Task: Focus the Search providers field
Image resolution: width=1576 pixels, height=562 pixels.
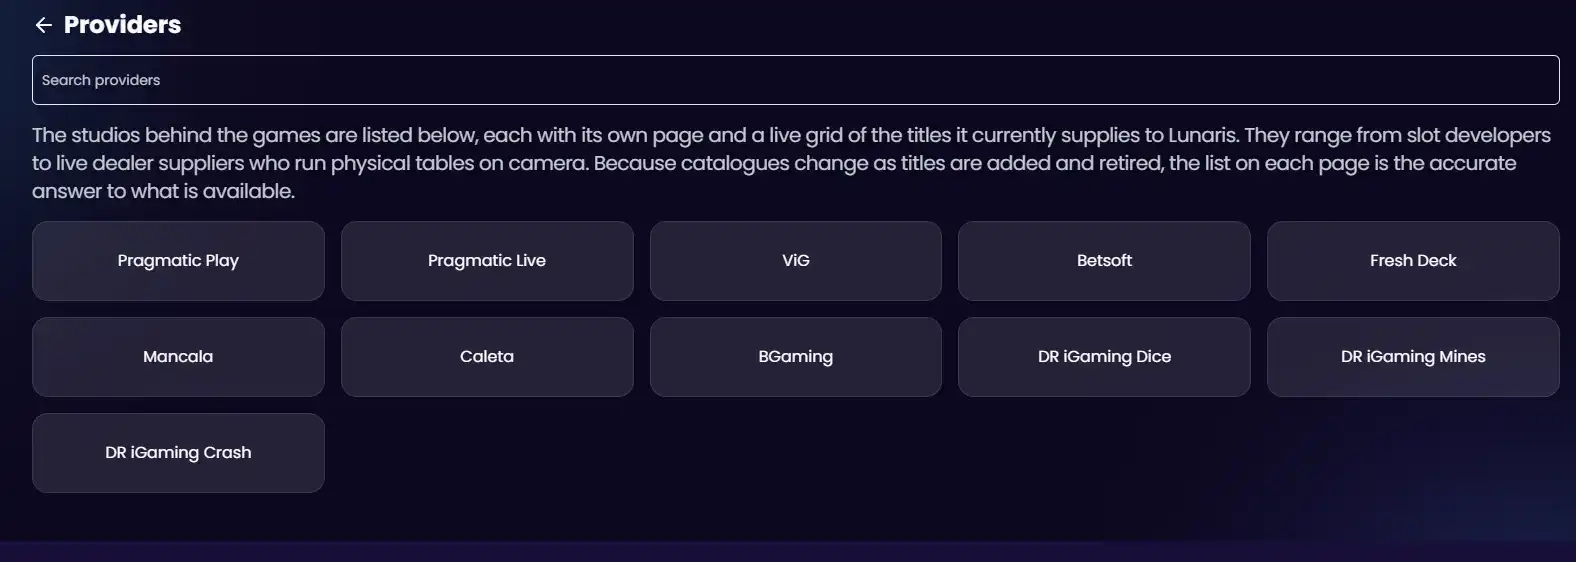Action: pyautogui.click(x=795, y=80)
